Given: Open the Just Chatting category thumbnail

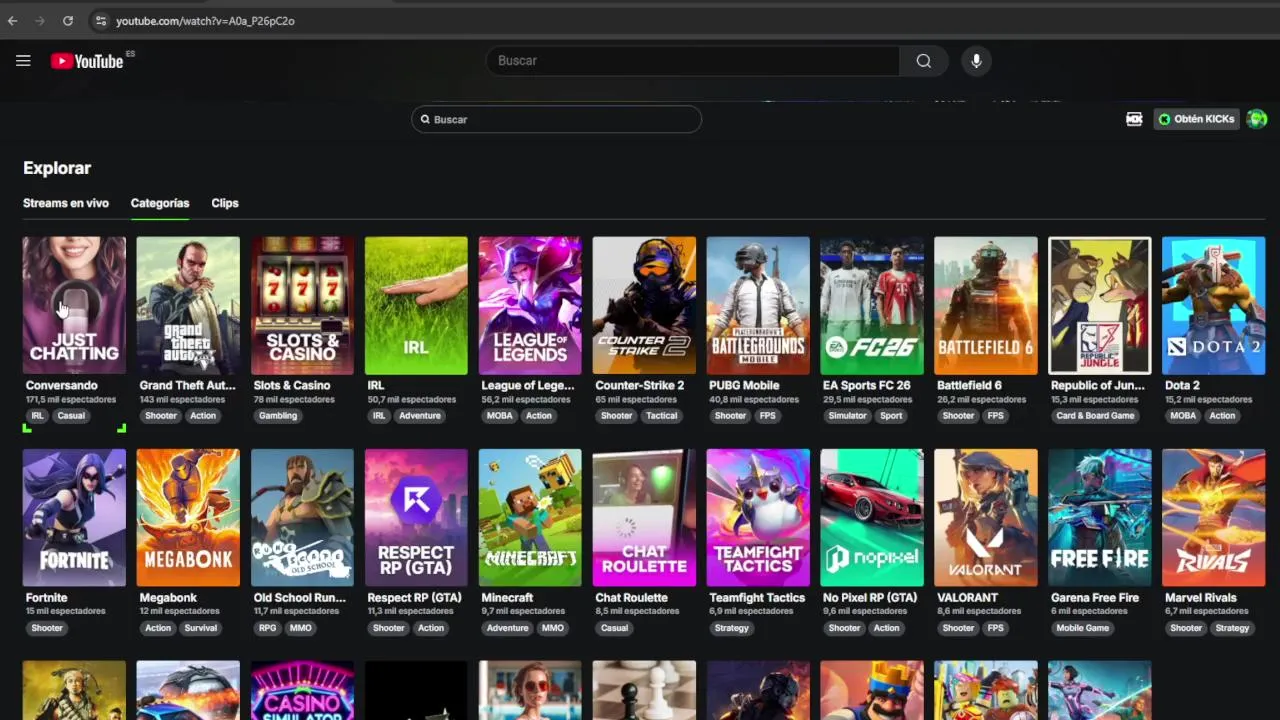Looking at the screenshot, I should click(74, 305).
